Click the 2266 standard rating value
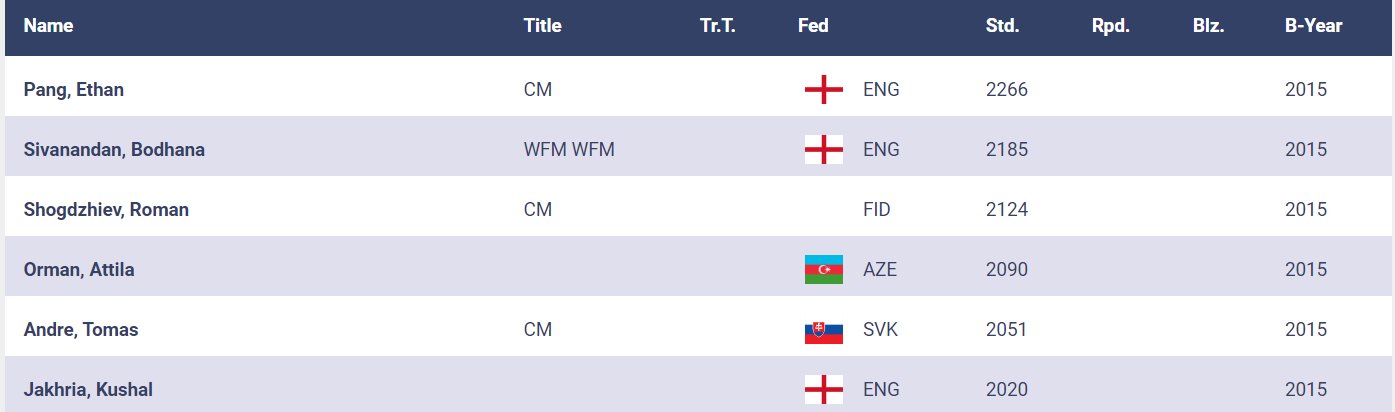Screen dimensions: 1395x412 (x=1006, y=90)
